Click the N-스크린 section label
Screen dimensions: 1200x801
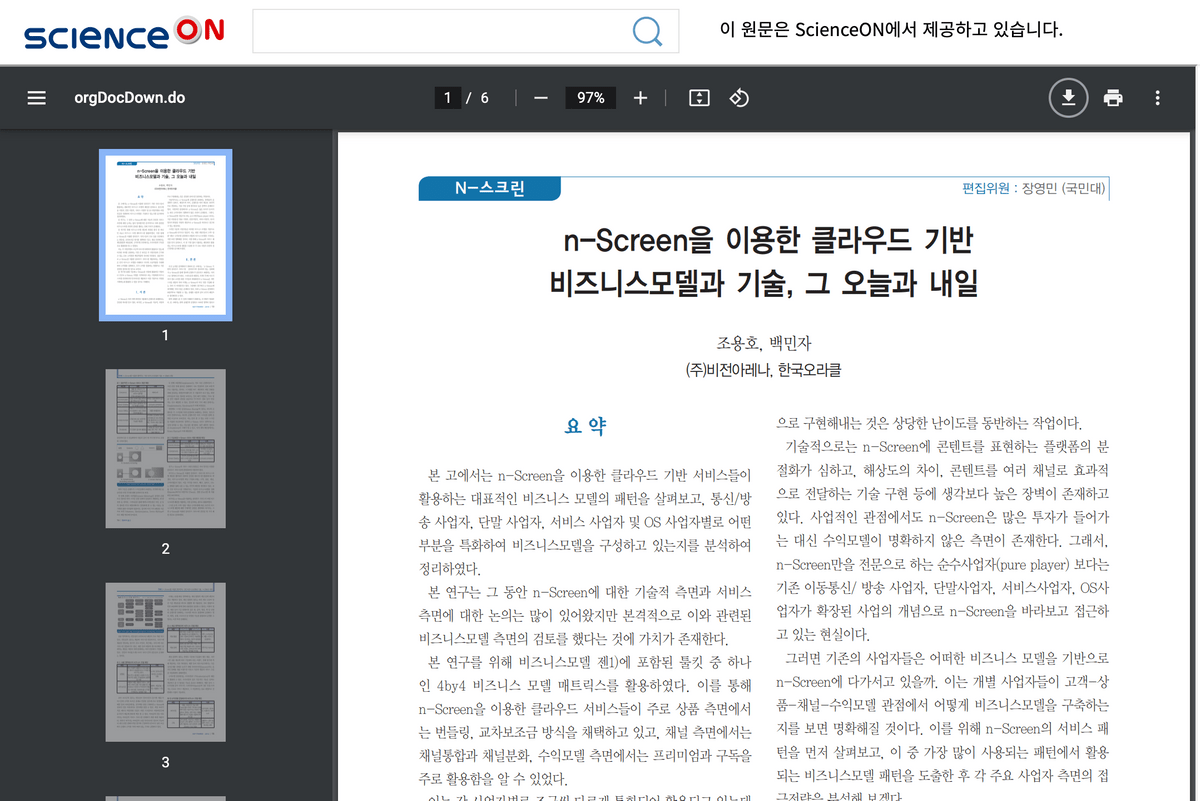coord(489,188)
